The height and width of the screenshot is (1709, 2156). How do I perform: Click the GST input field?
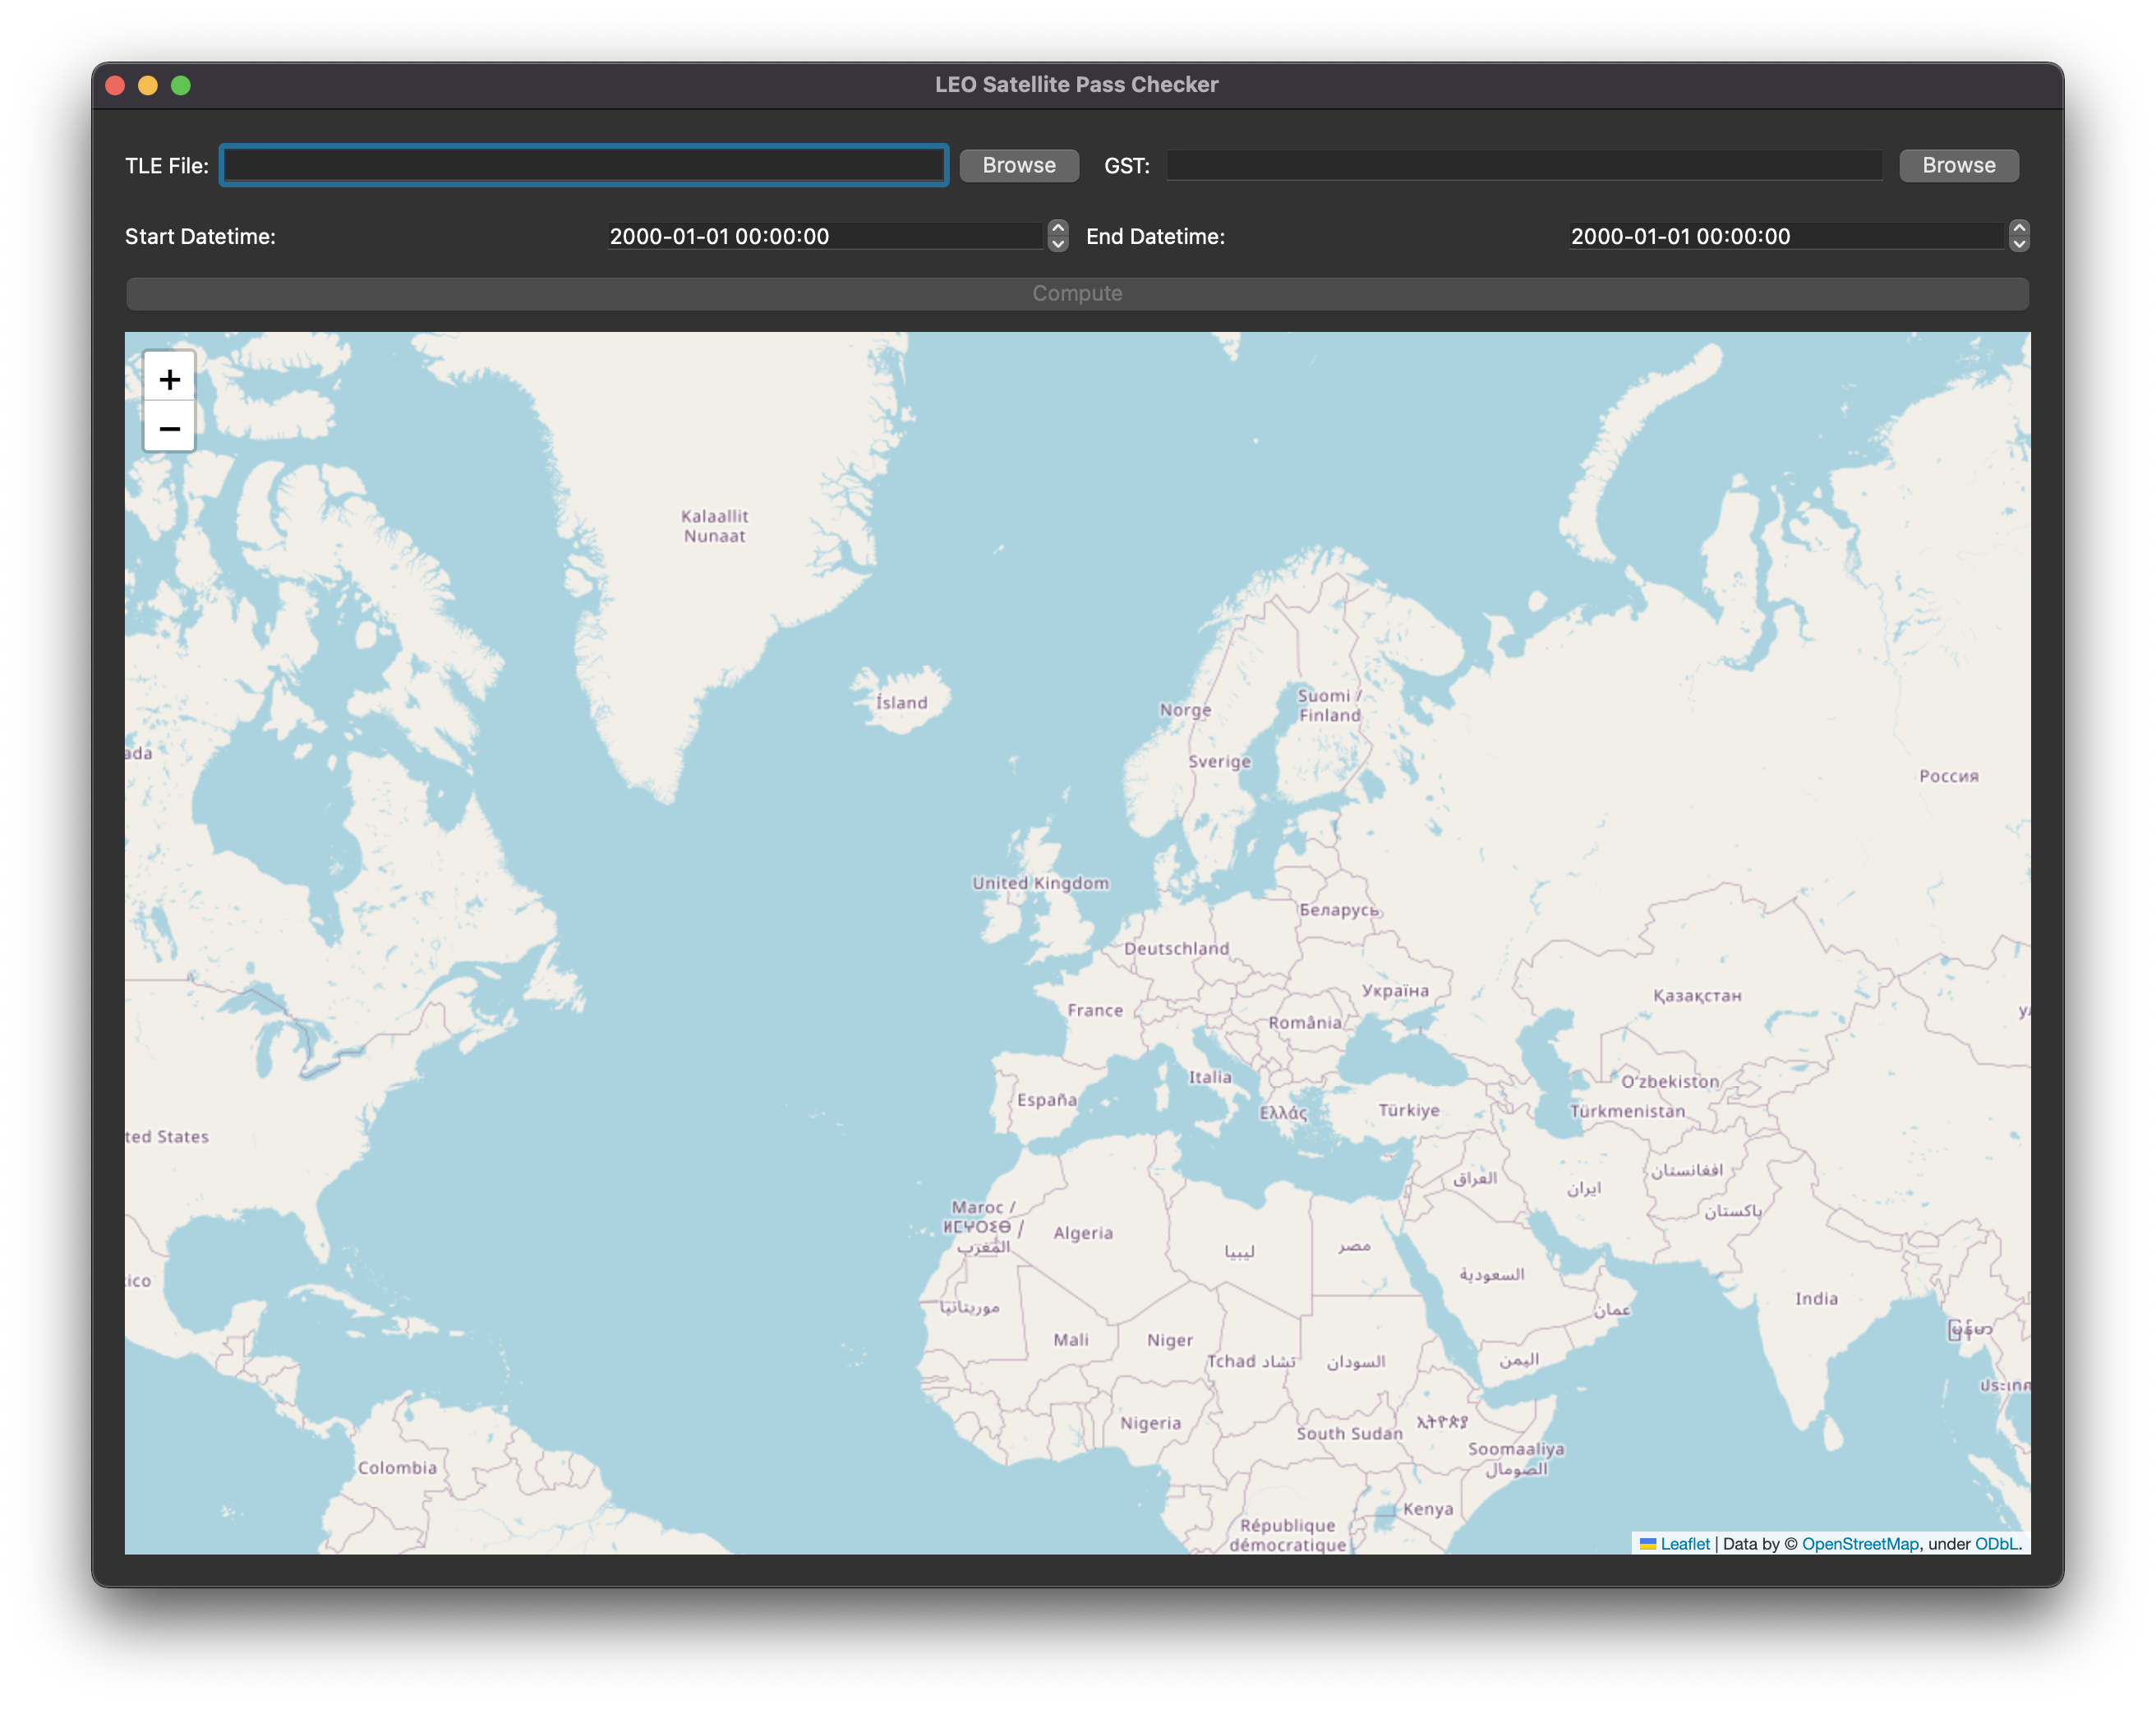[x=1523, y=165]
